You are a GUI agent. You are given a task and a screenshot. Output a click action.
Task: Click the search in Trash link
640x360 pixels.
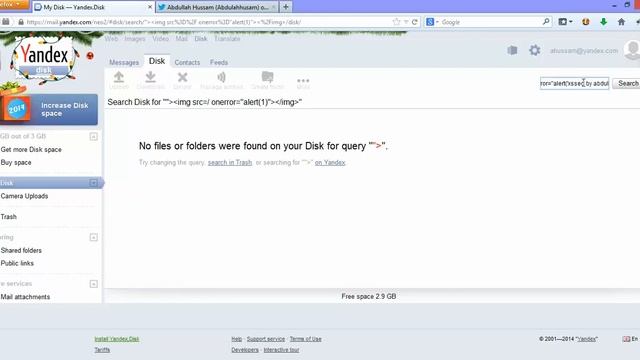click(x=230, y=162)
